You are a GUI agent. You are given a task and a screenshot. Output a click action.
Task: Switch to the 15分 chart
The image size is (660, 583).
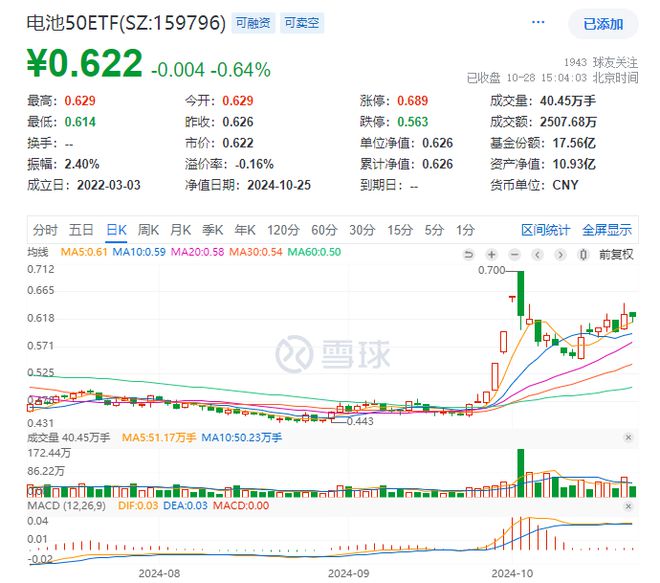click(x=400, y=230)
